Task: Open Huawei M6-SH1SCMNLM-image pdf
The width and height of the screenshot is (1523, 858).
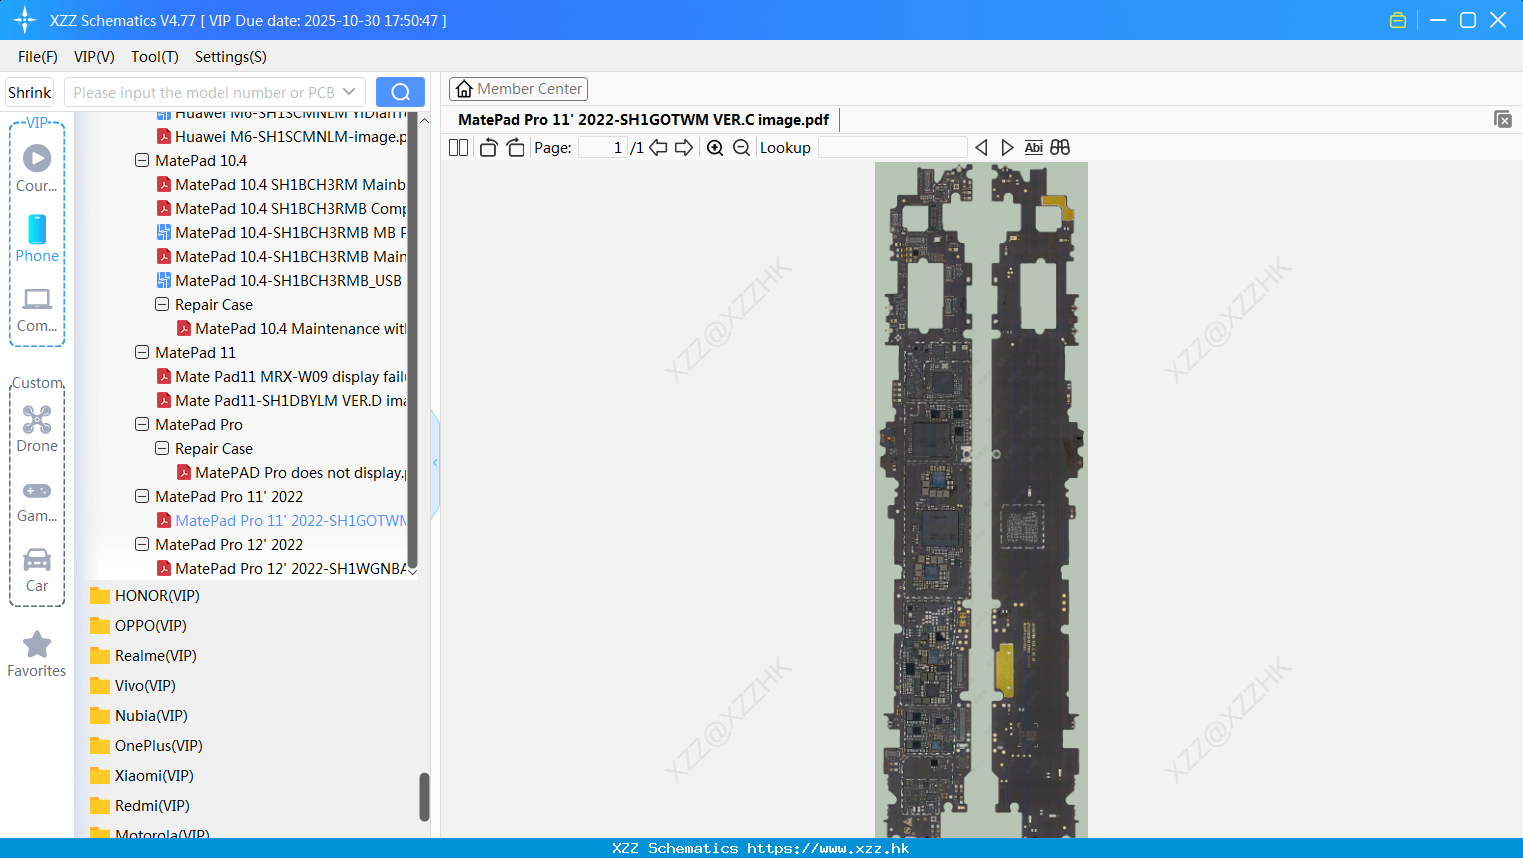Action: (x=282, y=136)
